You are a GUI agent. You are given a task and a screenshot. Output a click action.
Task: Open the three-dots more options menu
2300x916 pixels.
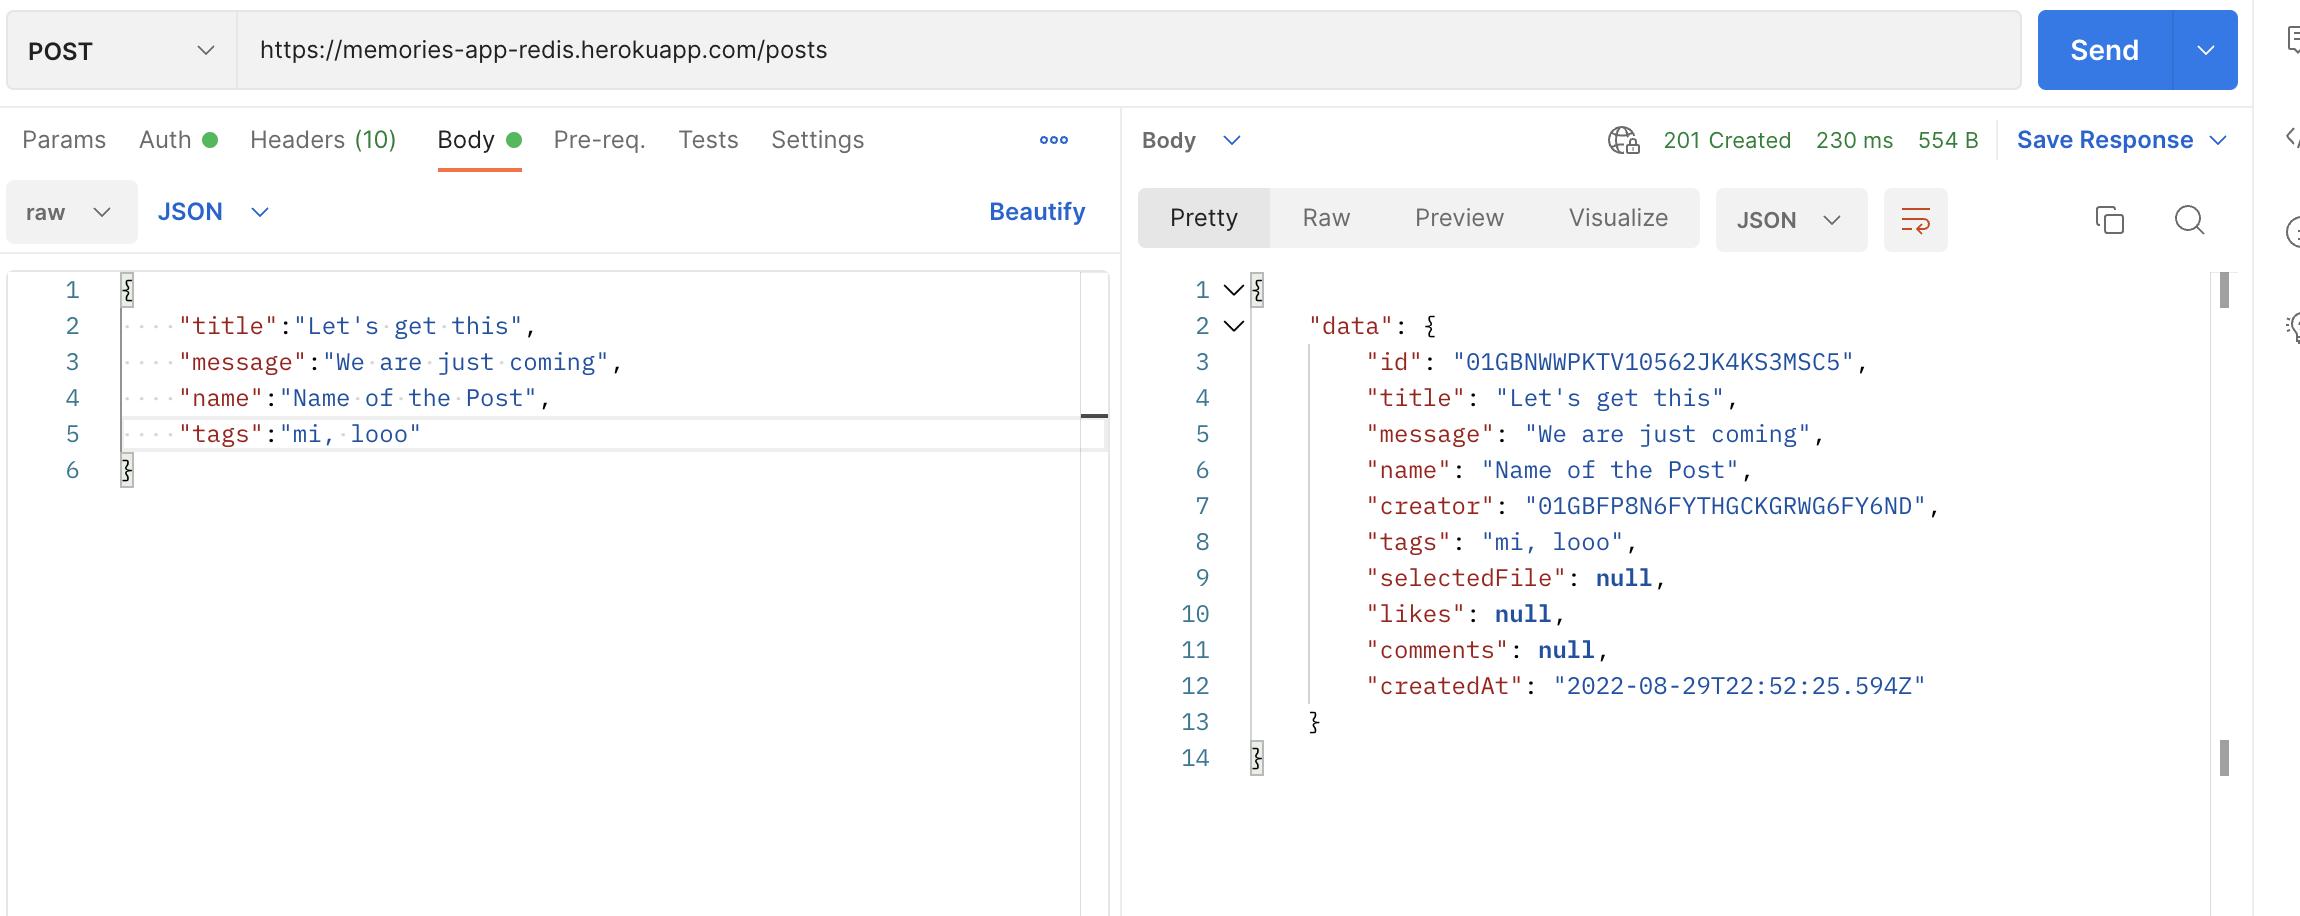pyautogui.click(x=1053, y=140)
